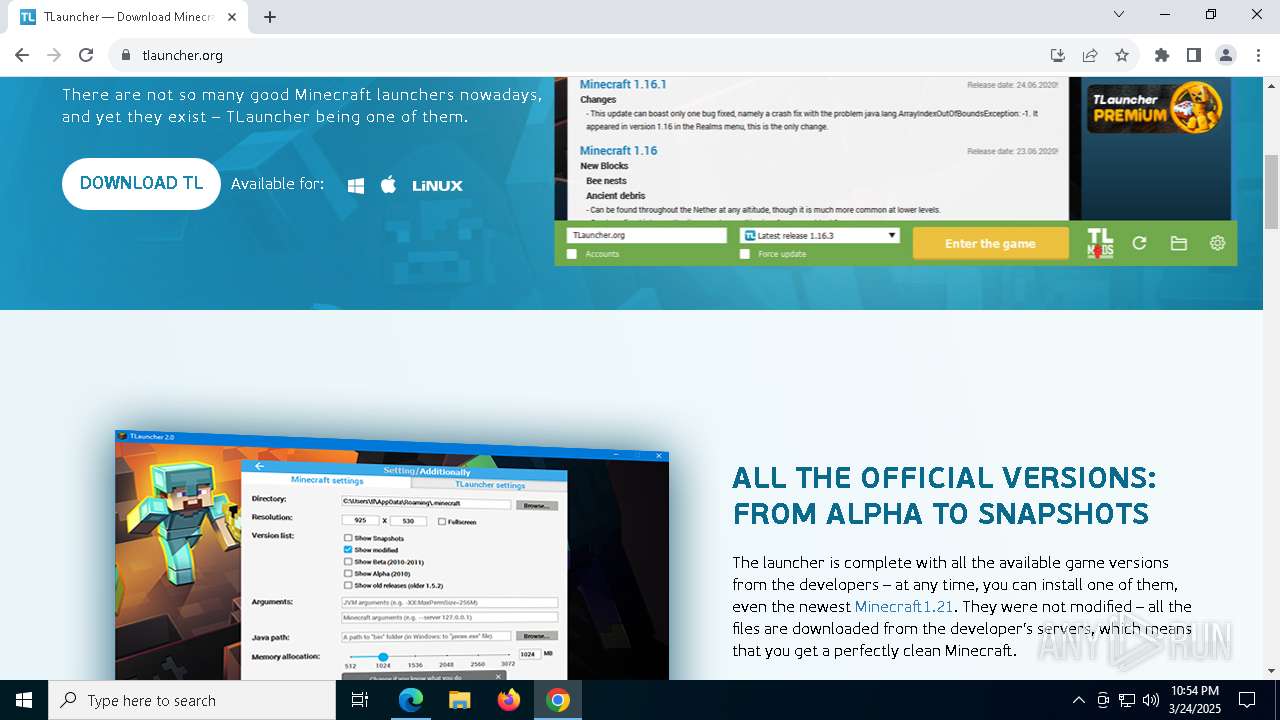Open the settings gear in launcher preview

point(1217,243)
